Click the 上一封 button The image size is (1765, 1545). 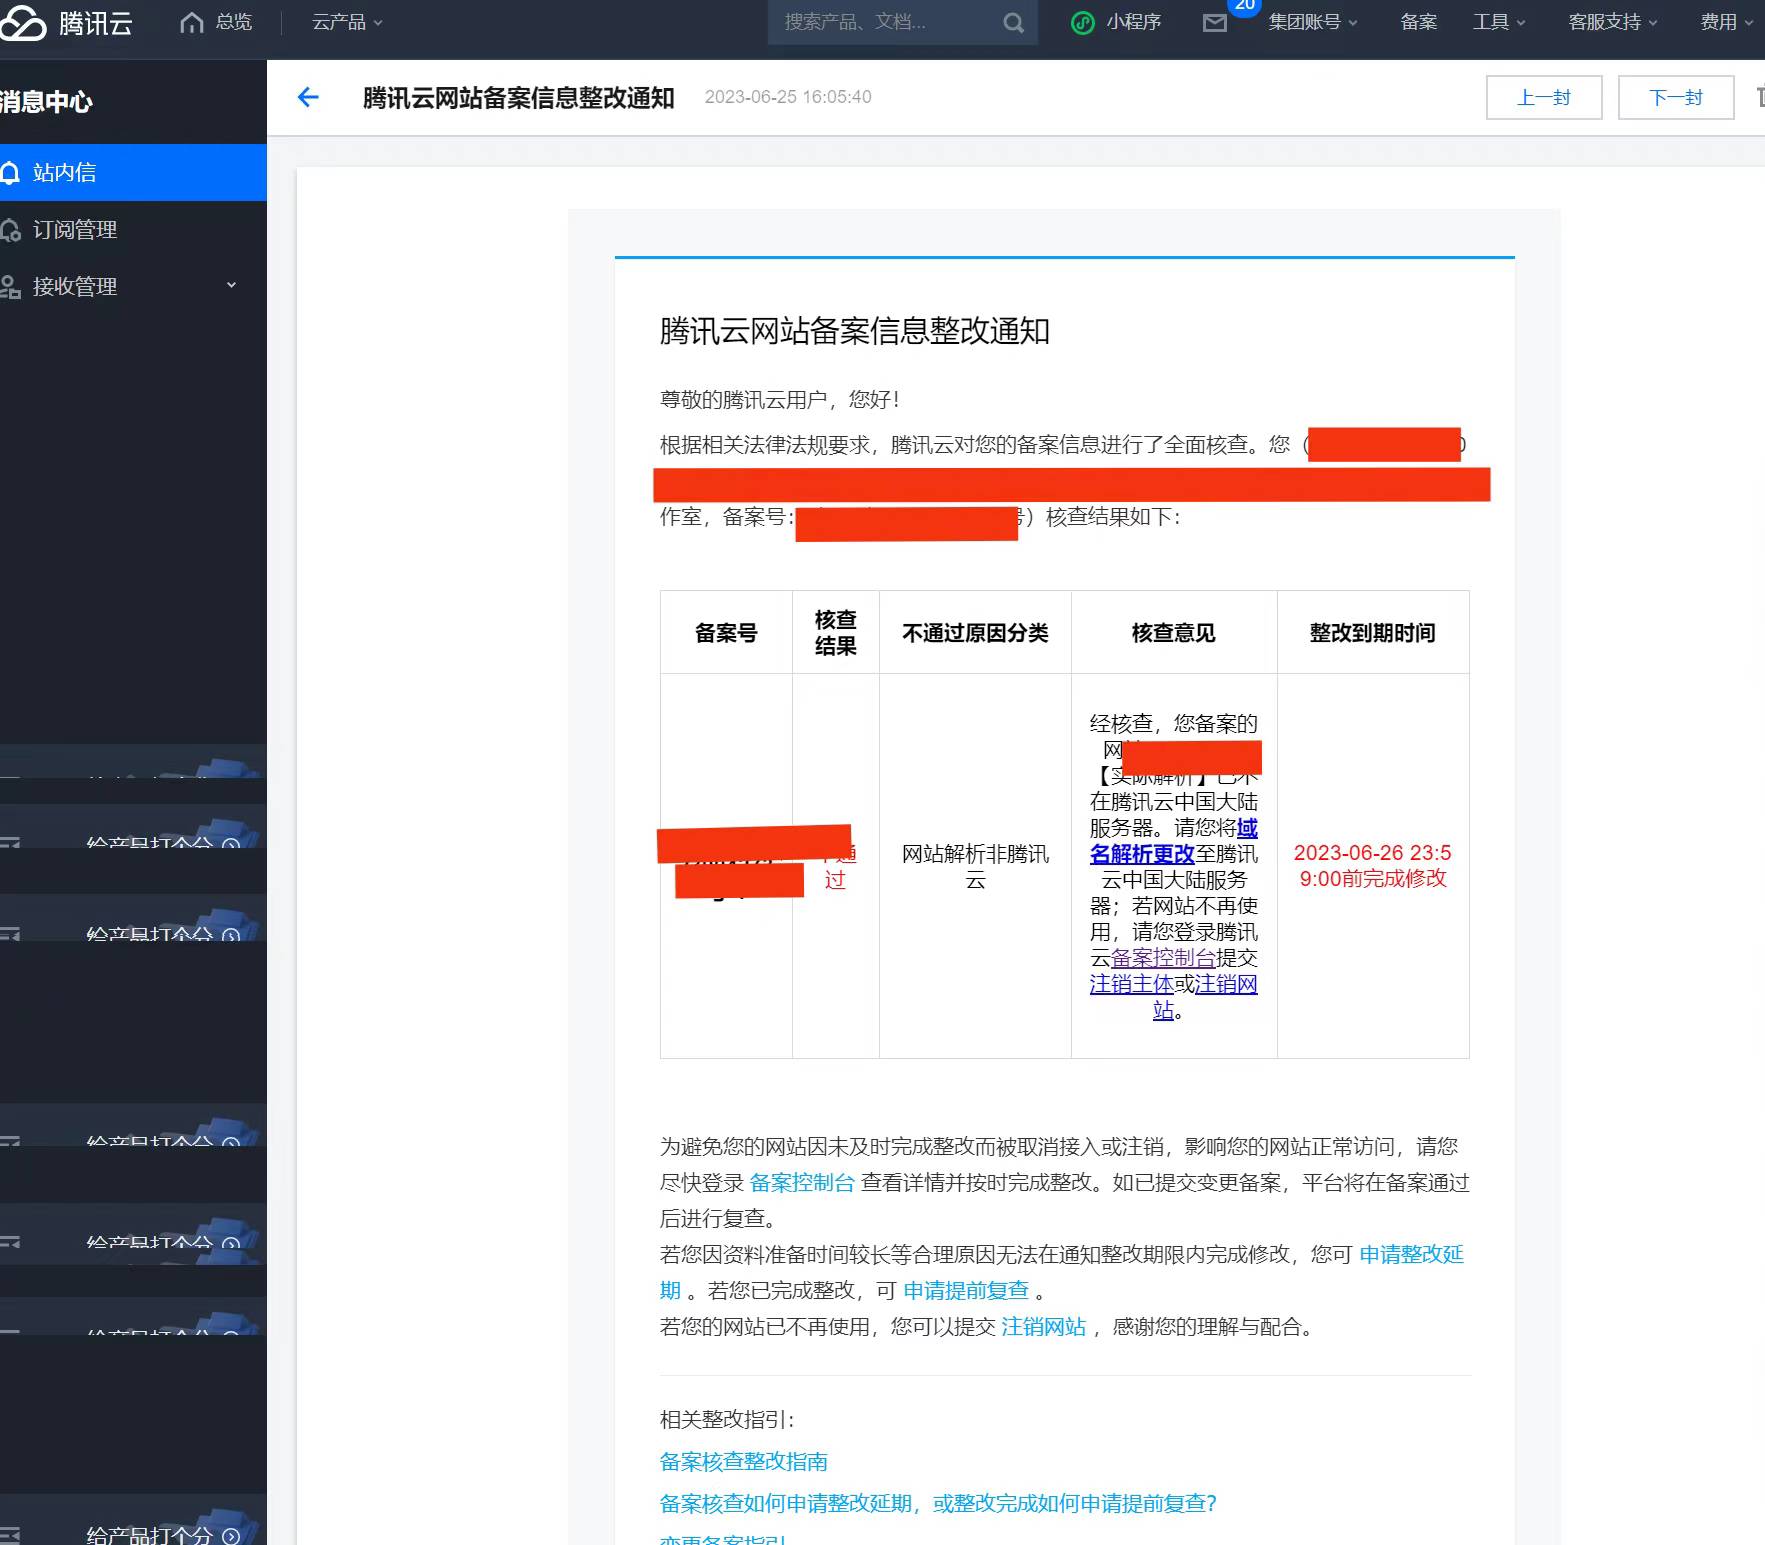coord(1543,97)
